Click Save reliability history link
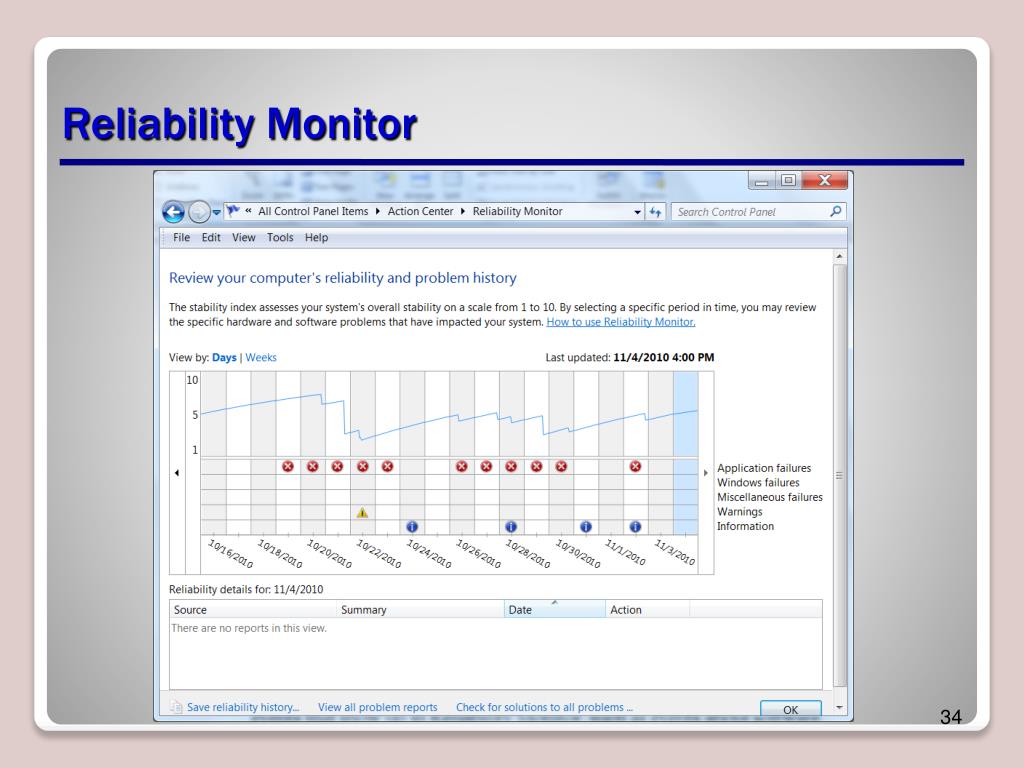This screenshot has height=768, width=1024. pos(243,707)
